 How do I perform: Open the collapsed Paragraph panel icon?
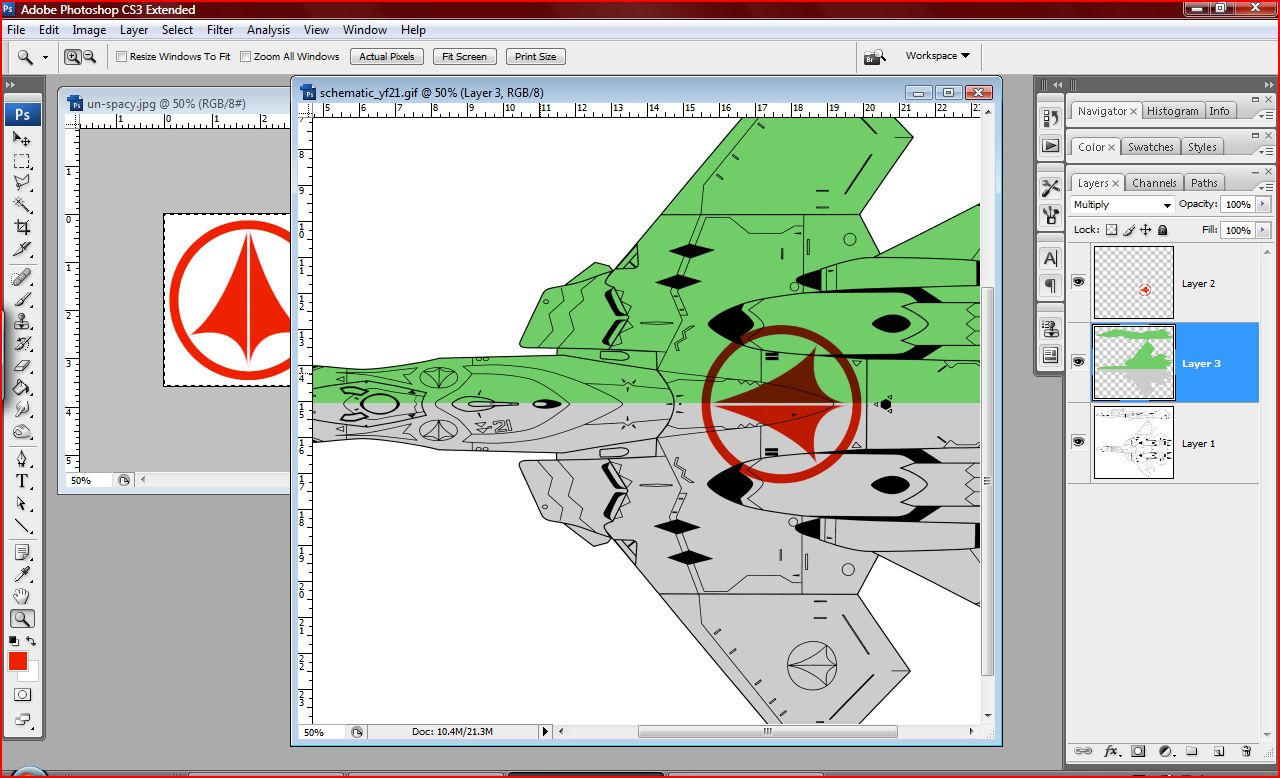pos(1050,286)
